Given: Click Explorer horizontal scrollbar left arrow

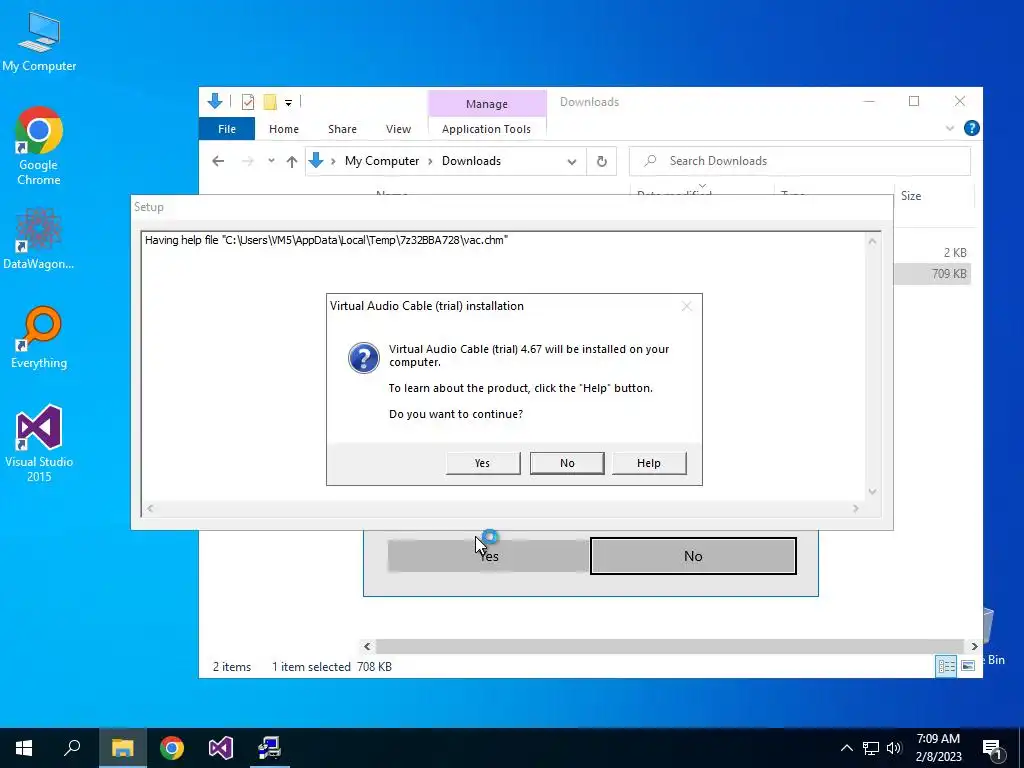Looking at the screenshot, I should coord(367,647).
